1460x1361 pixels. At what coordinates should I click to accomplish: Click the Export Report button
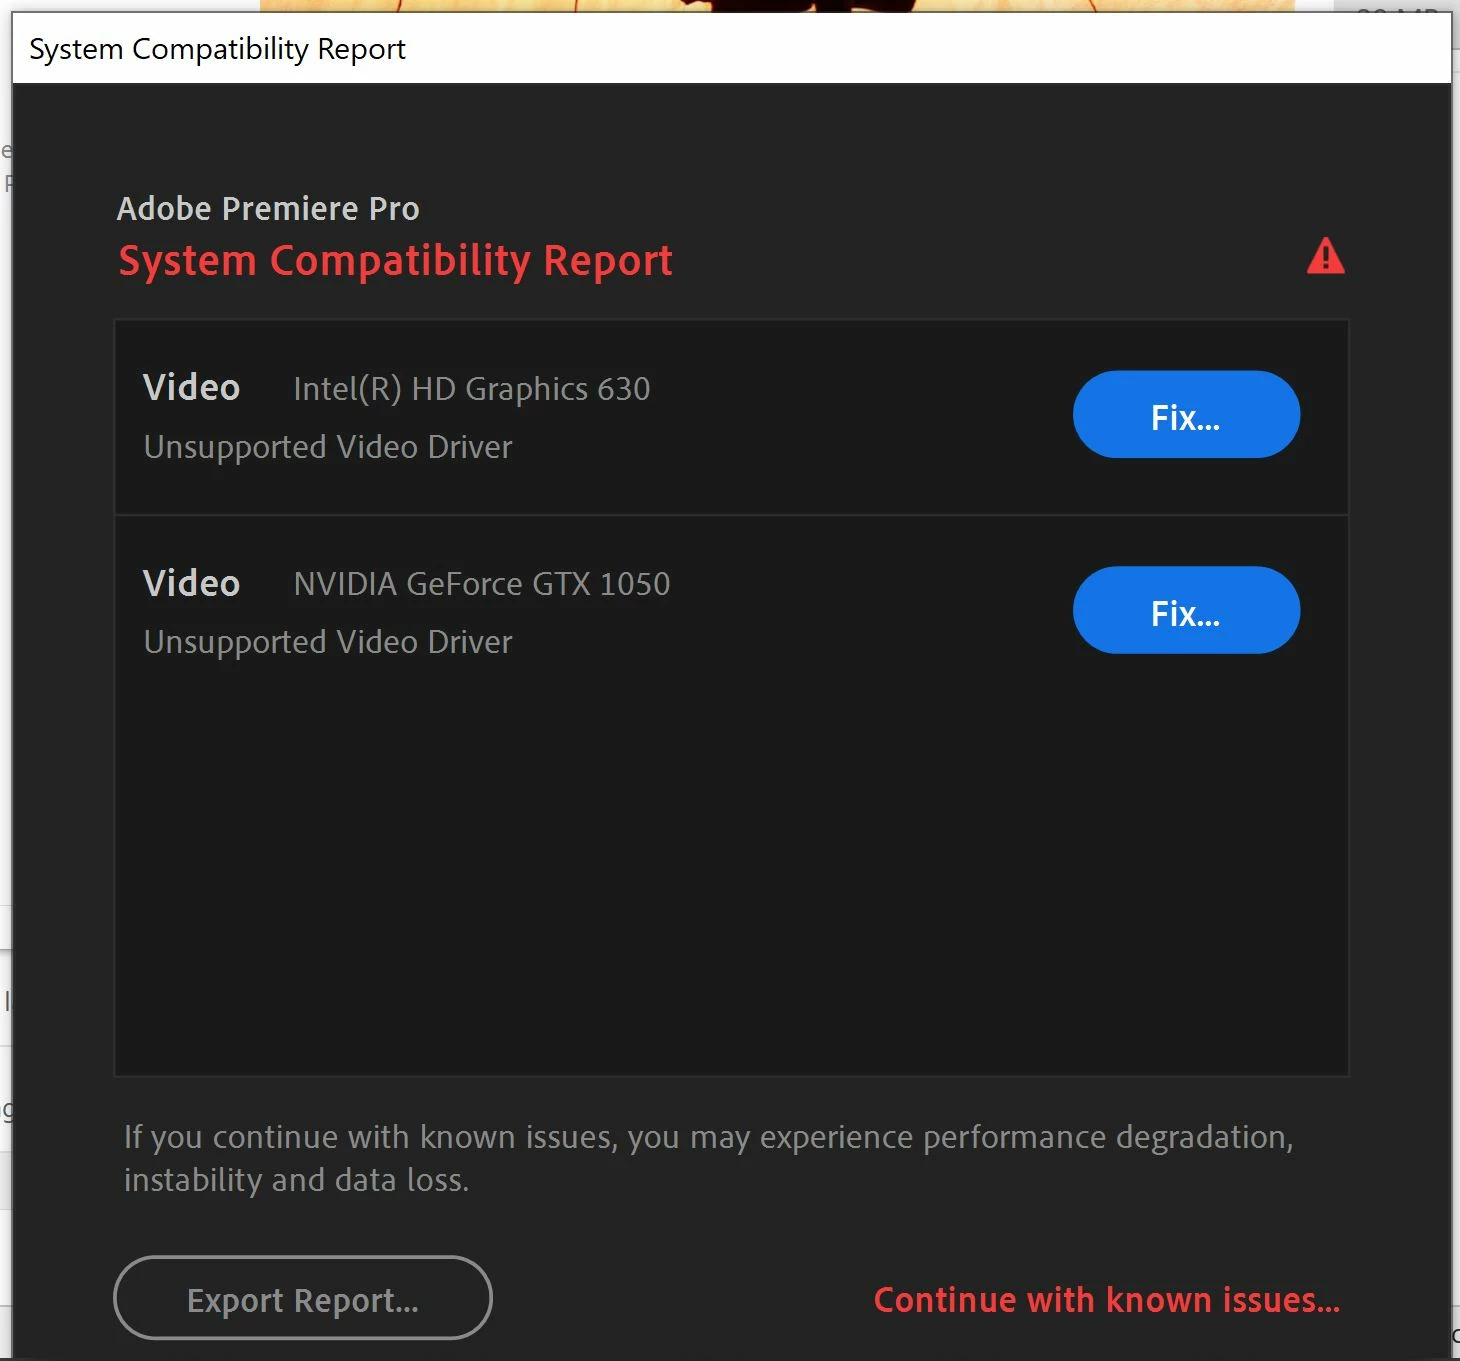(303, 1298)
